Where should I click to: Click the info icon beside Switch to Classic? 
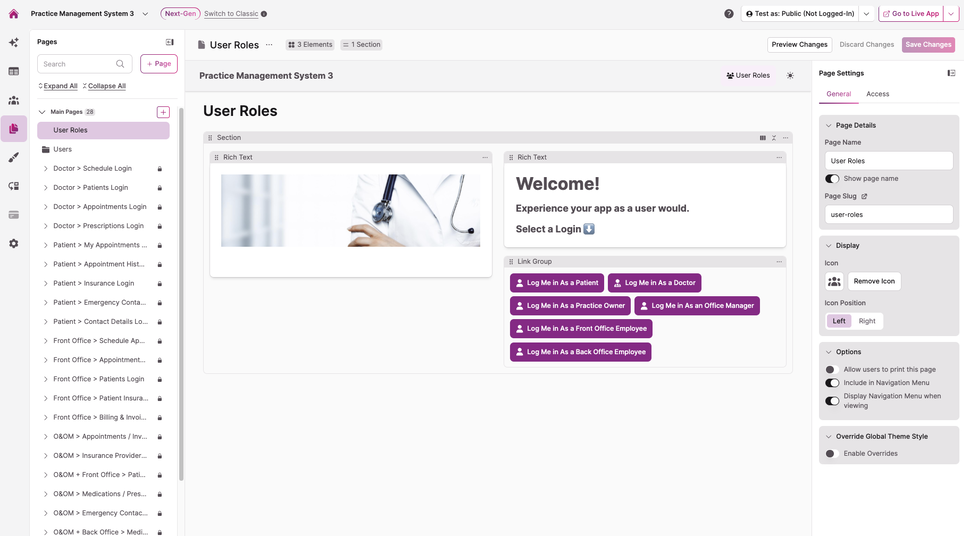[x=264, y=14]
